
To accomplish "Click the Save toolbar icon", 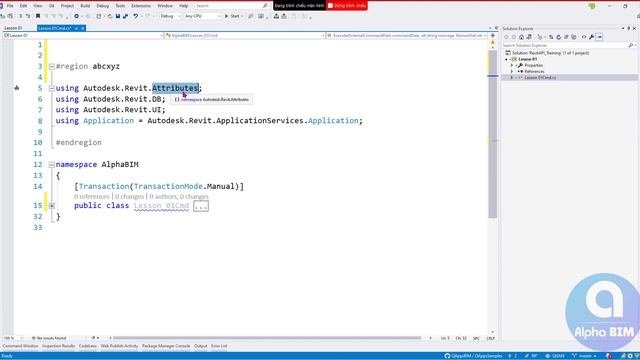I will (118, 16).
